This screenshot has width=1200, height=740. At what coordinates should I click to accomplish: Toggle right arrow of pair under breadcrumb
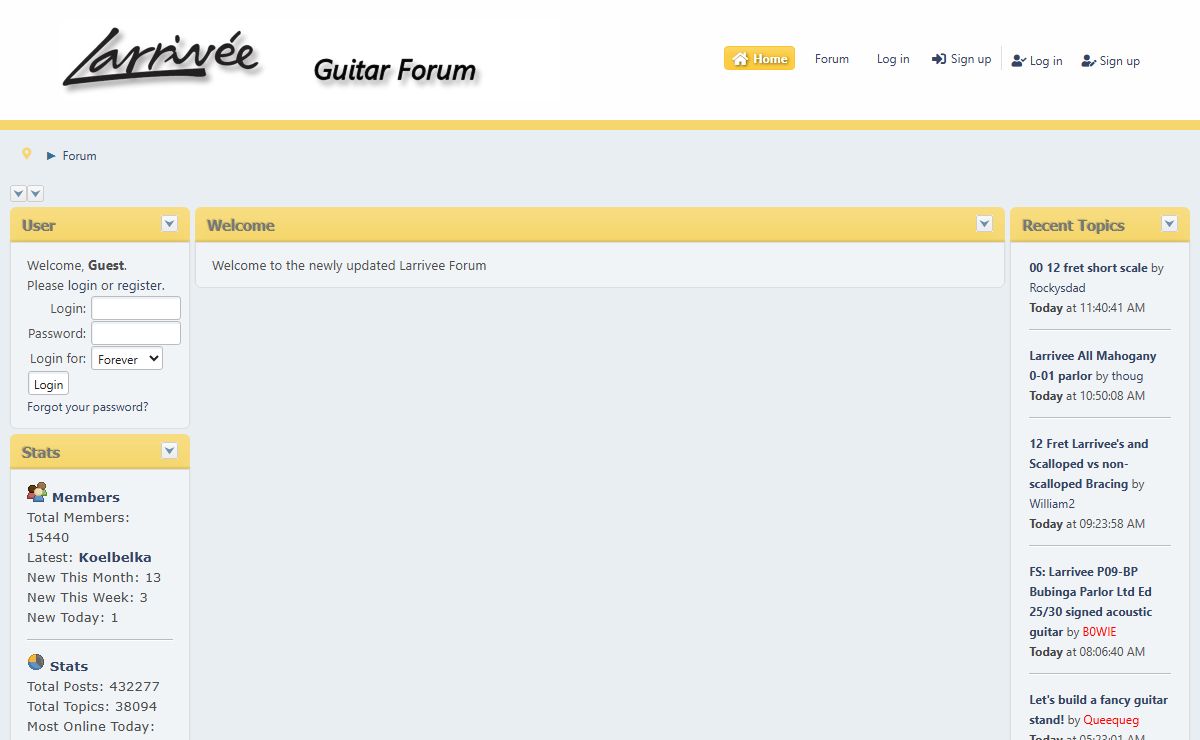[x=36, y=194]
